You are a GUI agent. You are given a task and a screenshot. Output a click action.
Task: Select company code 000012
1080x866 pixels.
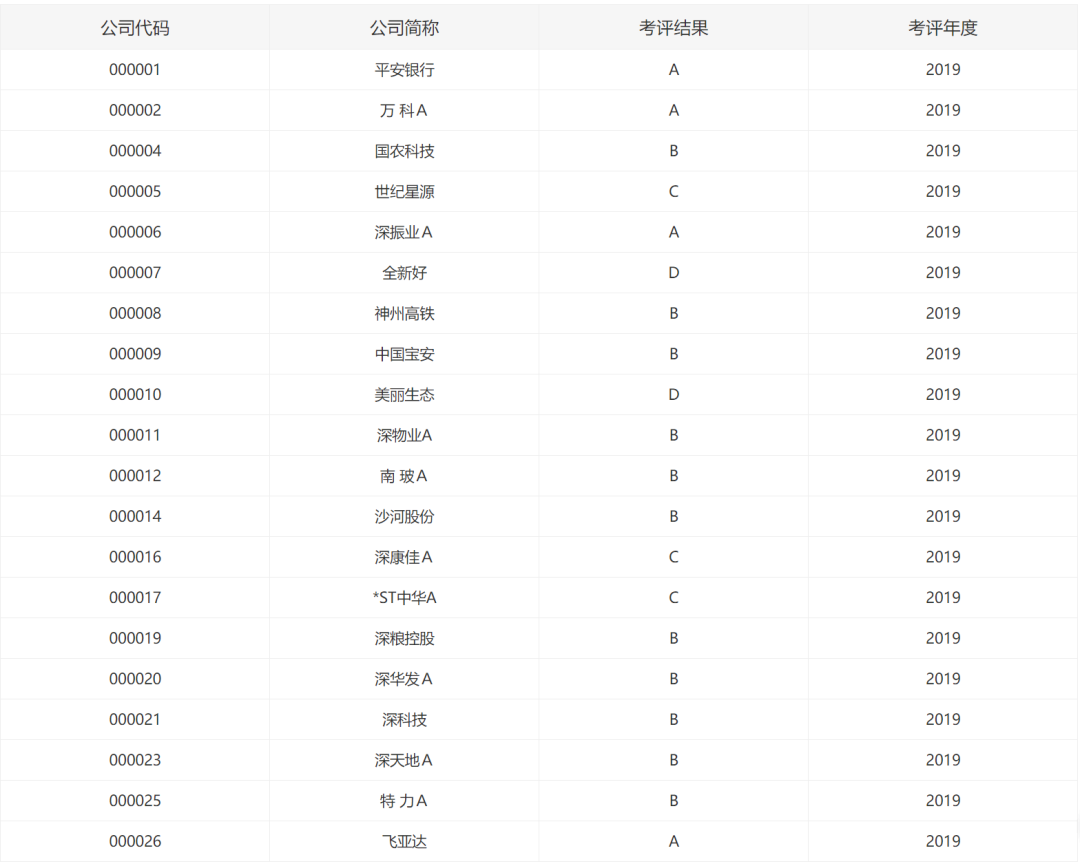tap(135, 476)
